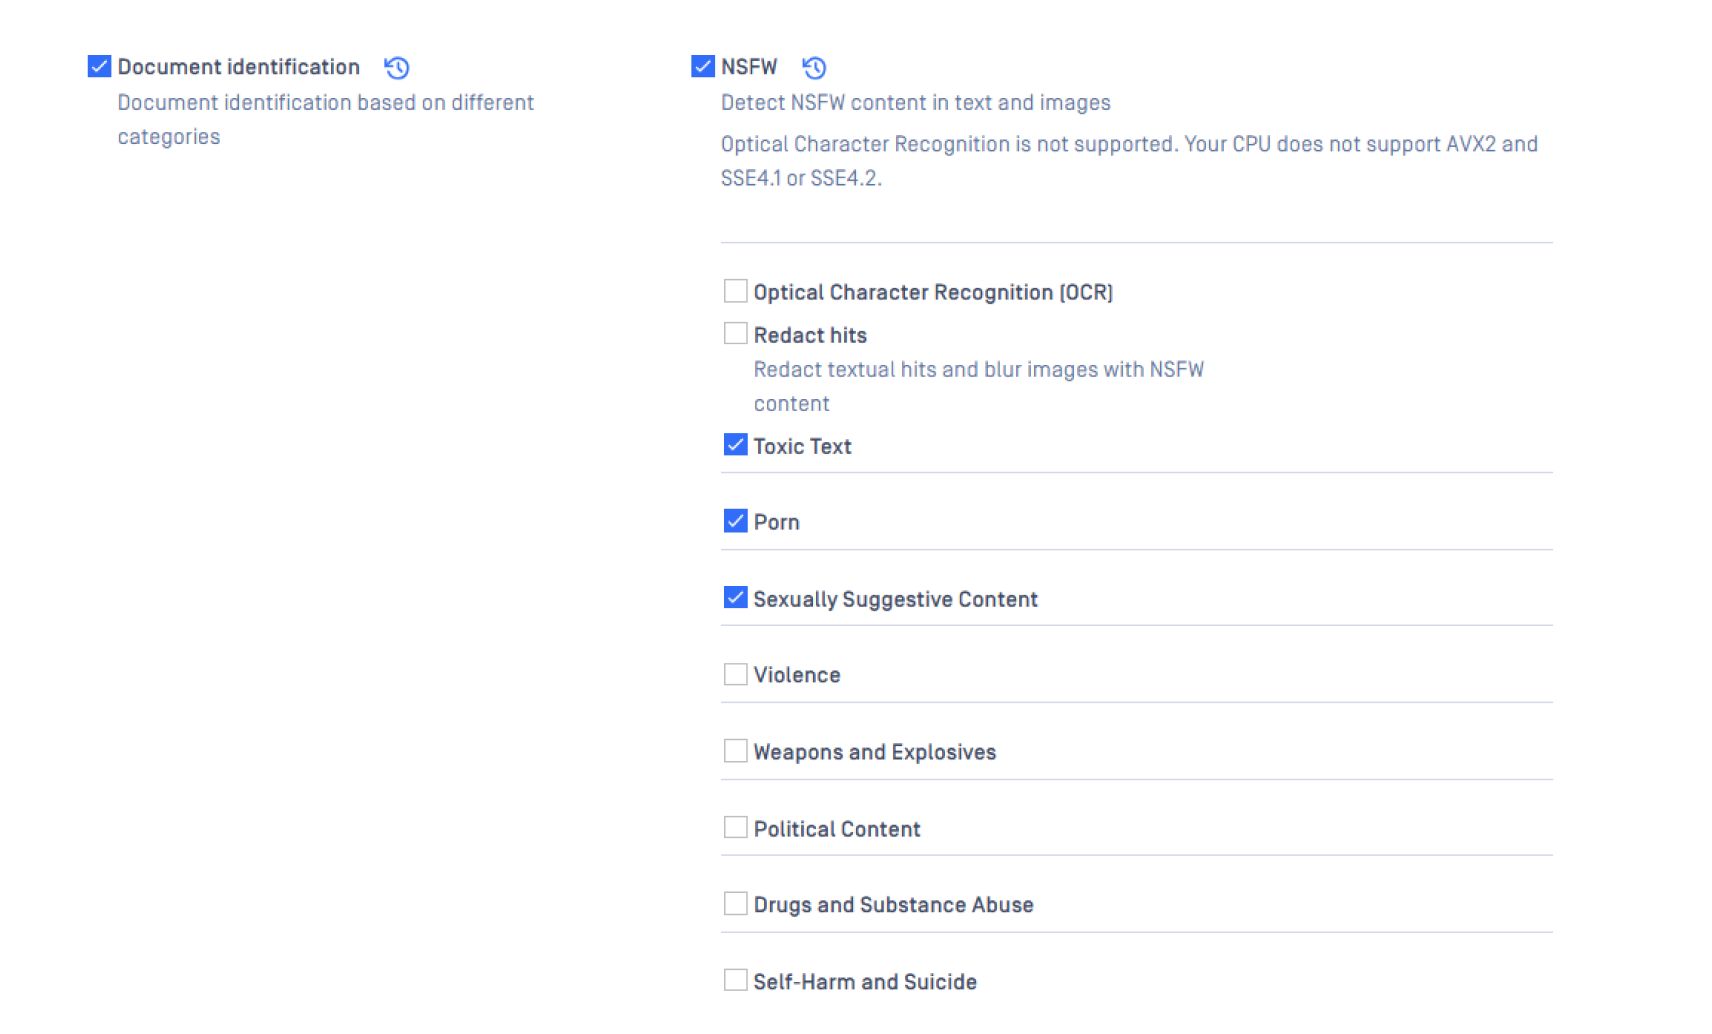The height and width of the screenshot is (1034, 1712).
Task: Click the NSFW heading label
Action: (x=749, y=66)
